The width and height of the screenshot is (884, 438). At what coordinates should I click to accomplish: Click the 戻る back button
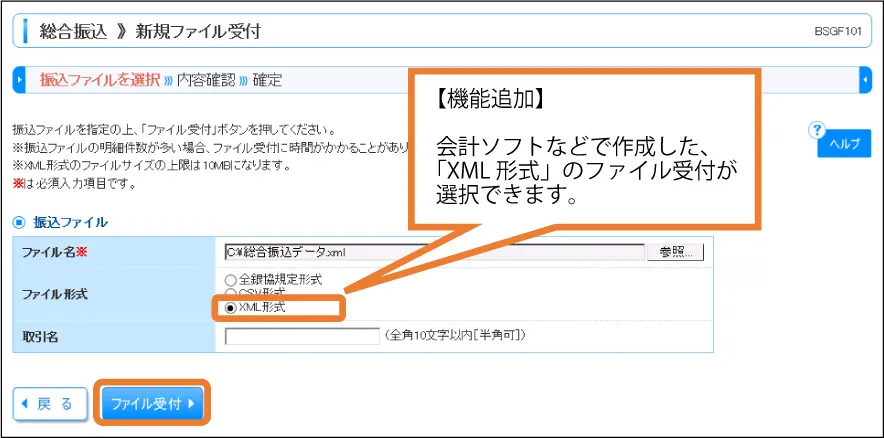click(50, 404)
